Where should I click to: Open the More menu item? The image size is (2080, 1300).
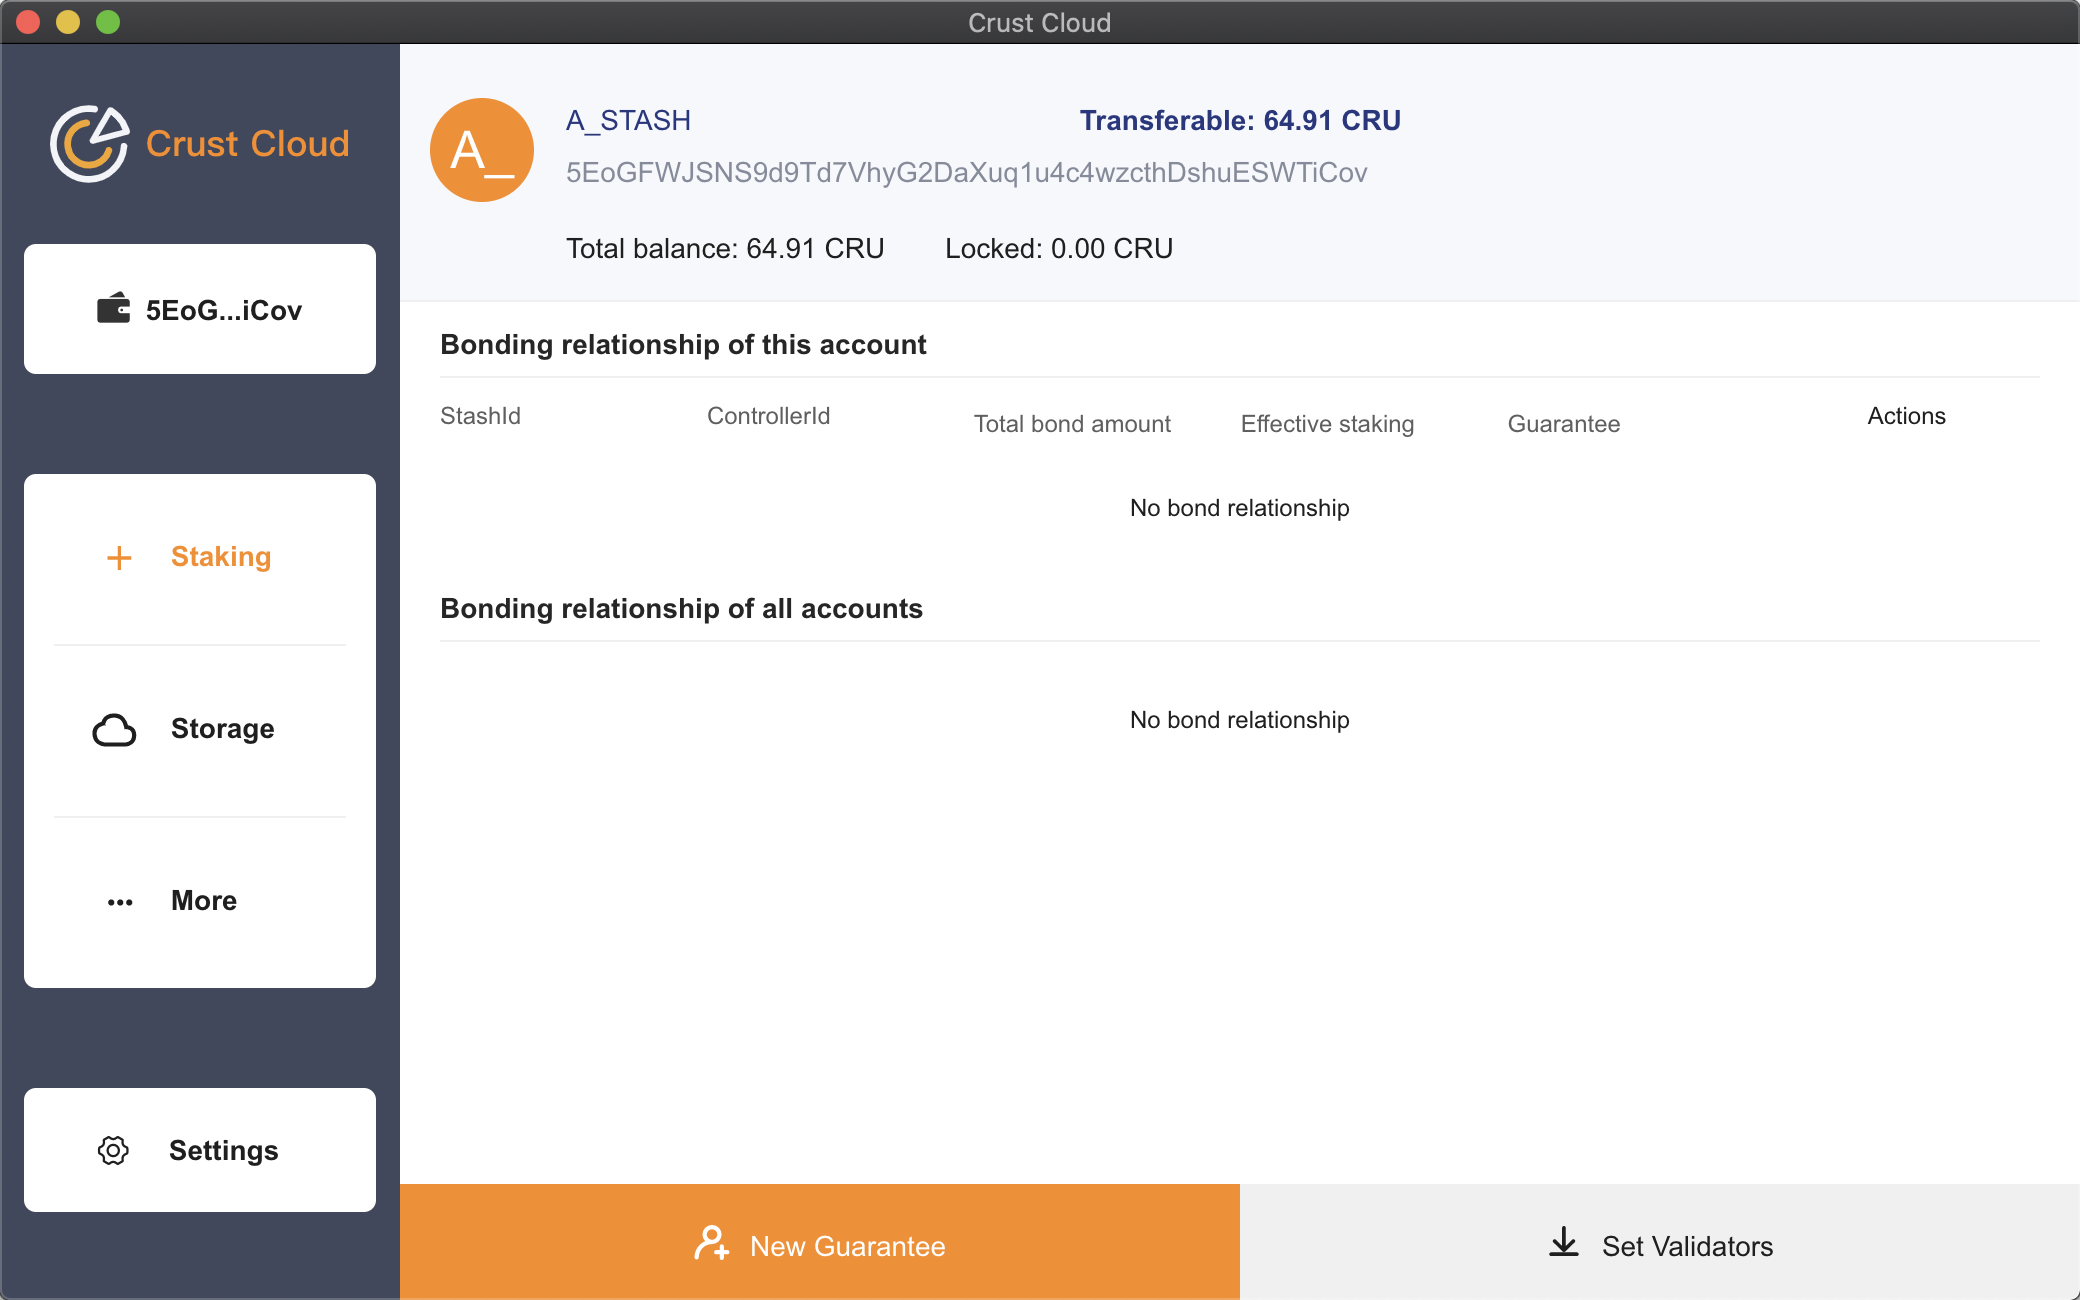[x=204, y=901]
